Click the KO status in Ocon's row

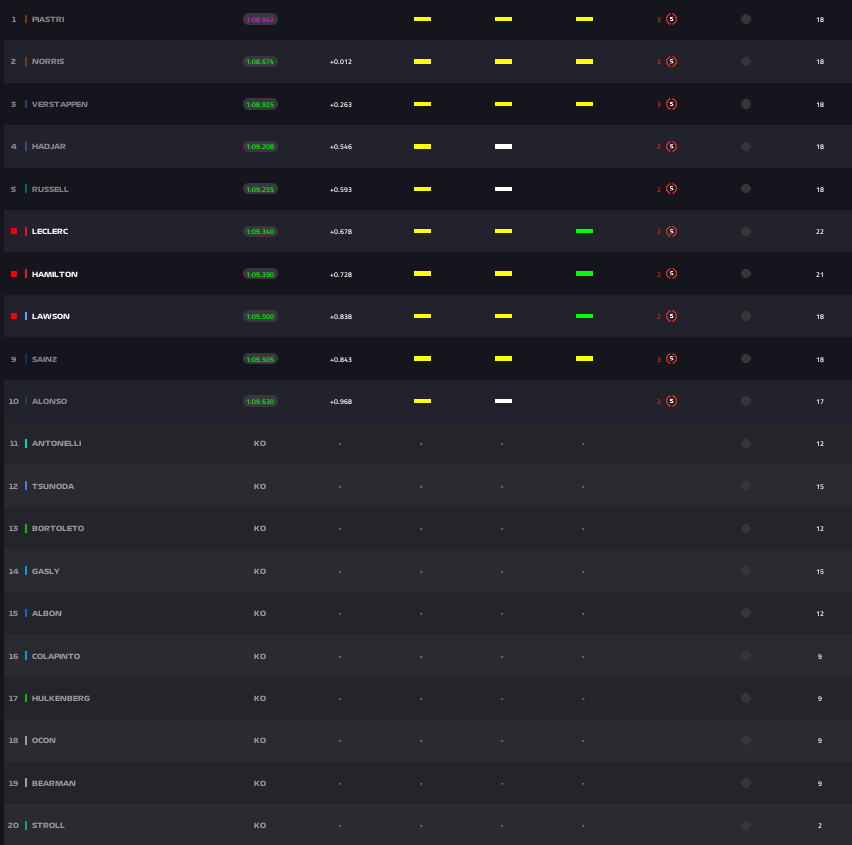point(260,741)
